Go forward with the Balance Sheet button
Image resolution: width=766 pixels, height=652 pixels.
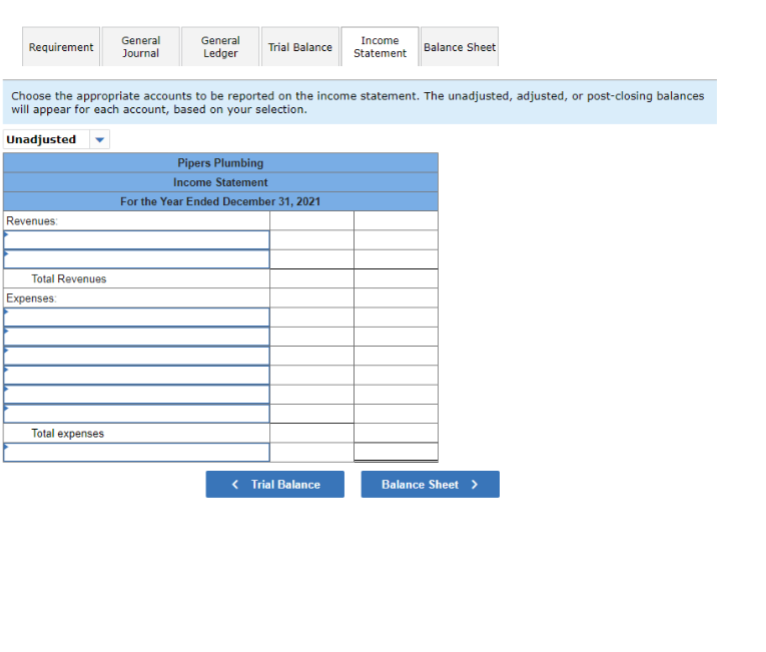coord(430,484)
